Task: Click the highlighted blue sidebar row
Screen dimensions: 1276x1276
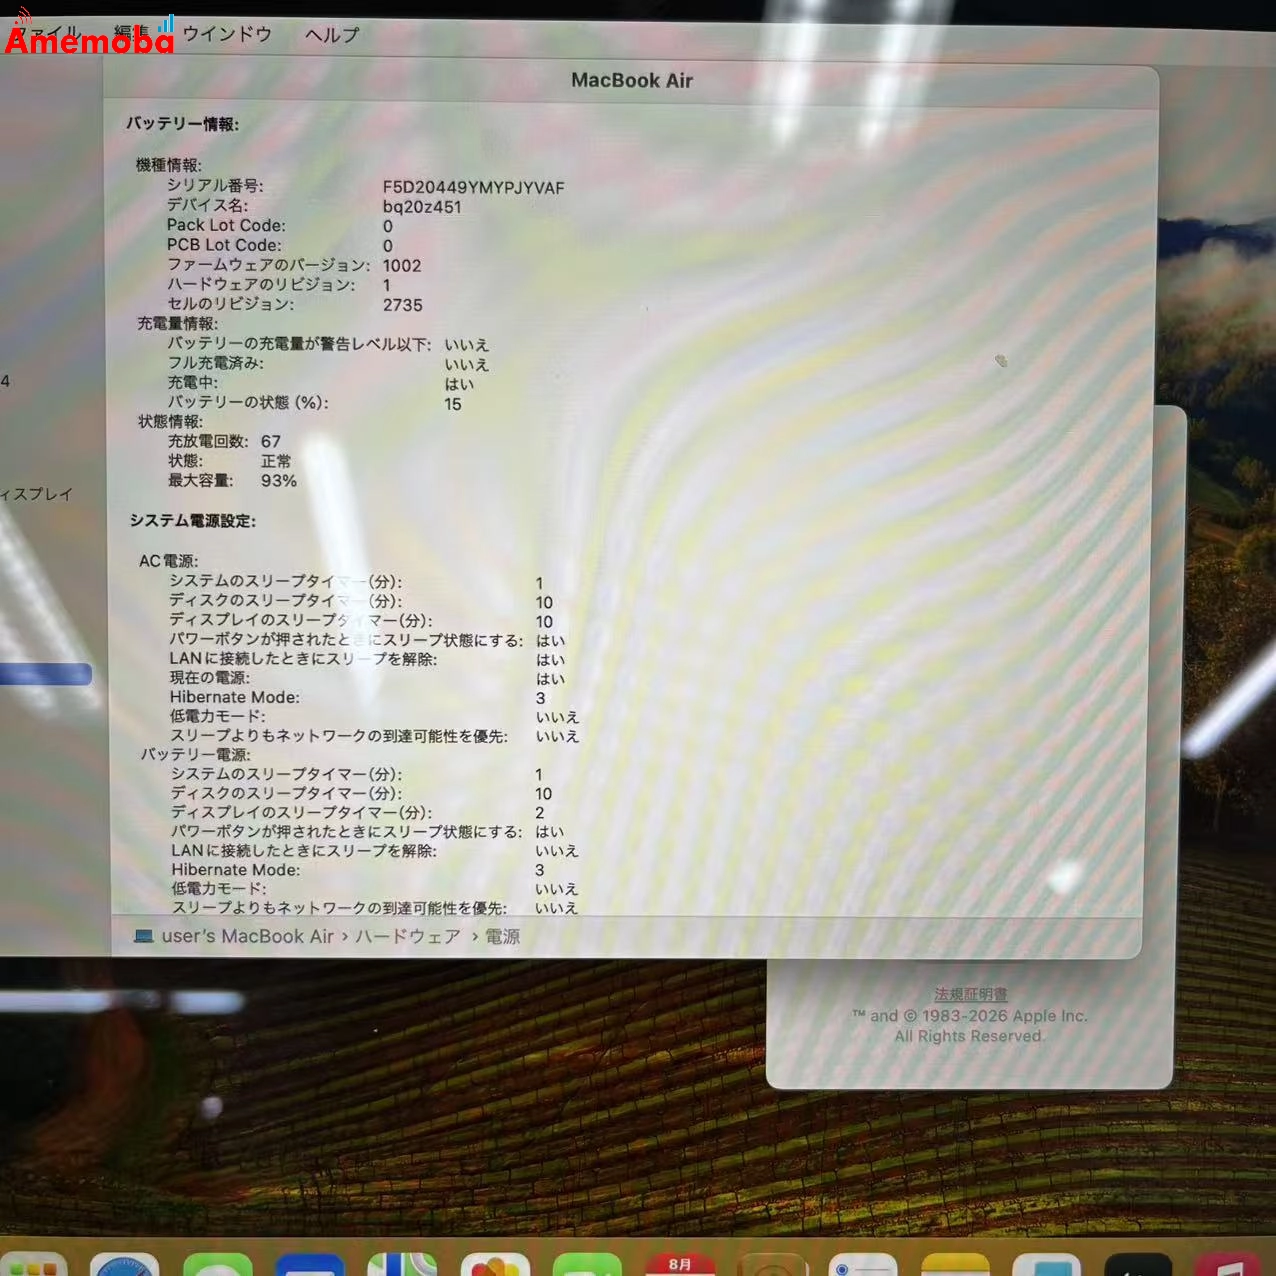Action: click(46, 675)
